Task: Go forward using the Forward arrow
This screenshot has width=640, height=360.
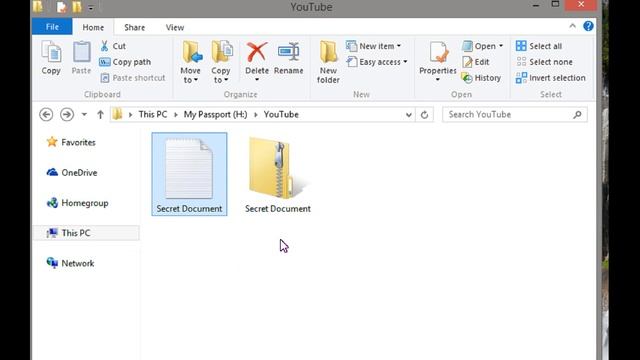Action: tap(67, 115)
